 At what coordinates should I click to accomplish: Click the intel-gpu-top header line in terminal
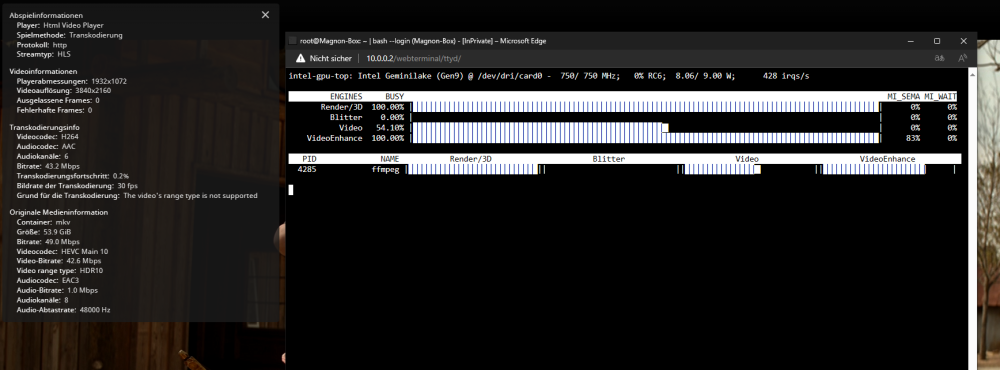pyautogui.click(x=548, y=76)
